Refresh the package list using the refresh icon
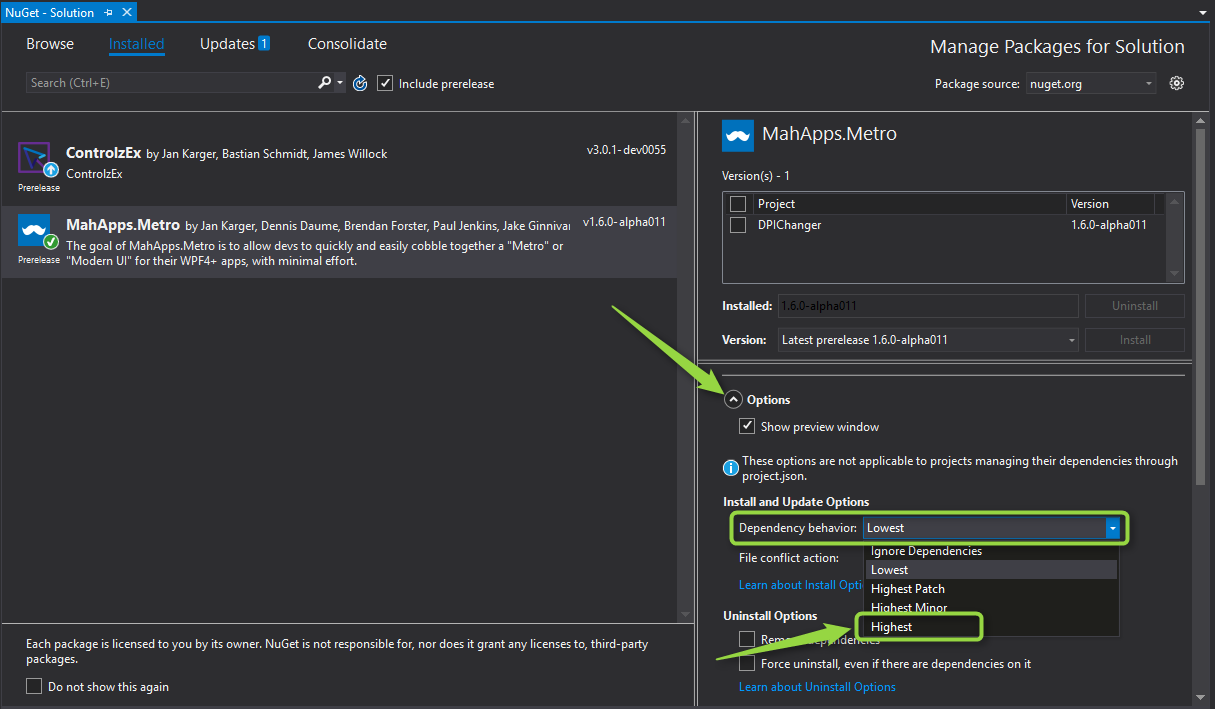 tap(359, 83)
